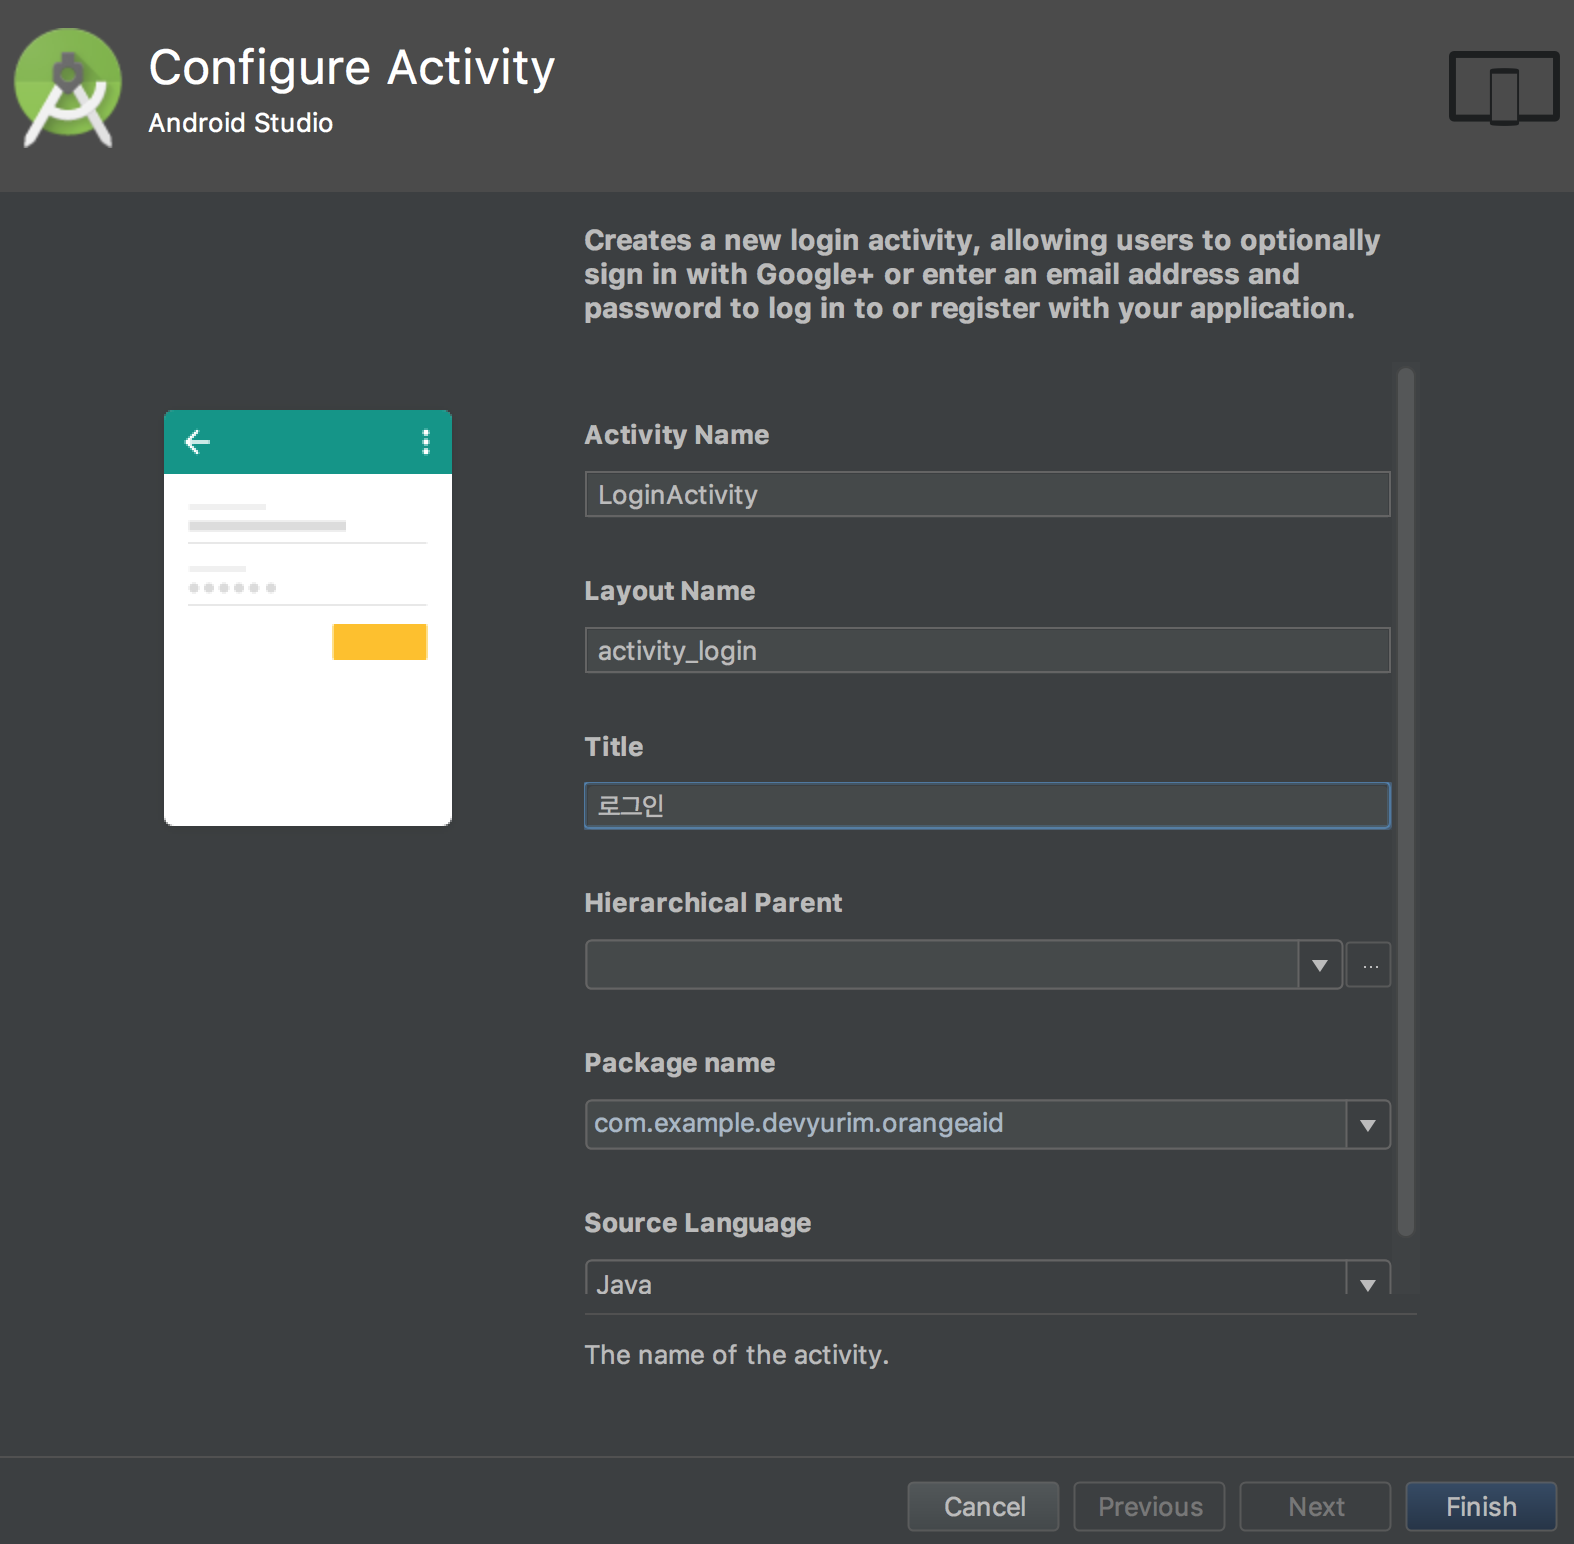The width and height of the screenshot is (1574, 1544).
Task: Click the overflow dots in login preview
Action: pos(426,442)
